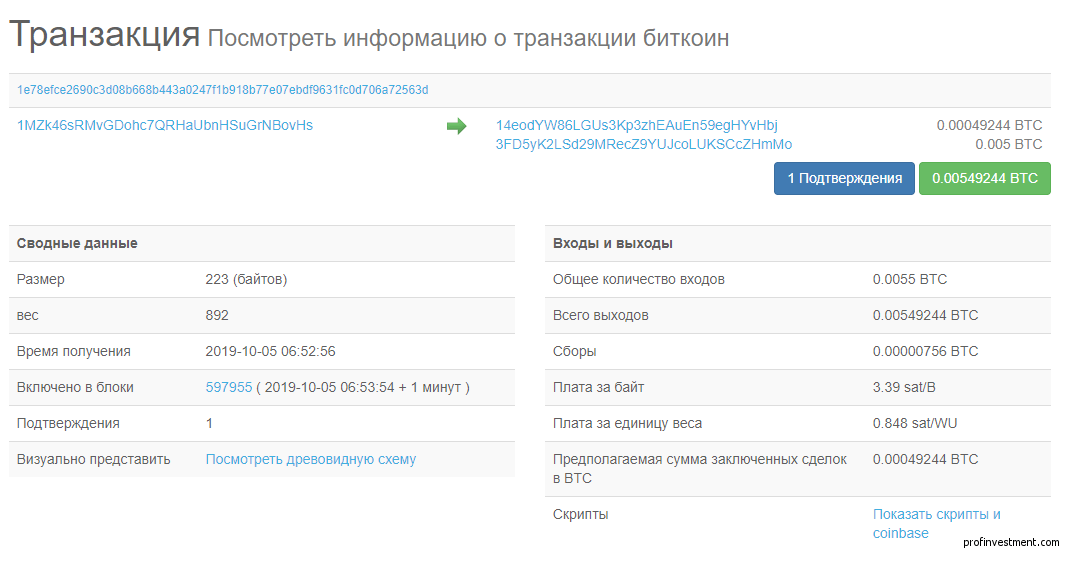The height and width of the screenshot is (563, 1074).
Task: Select the 'Транзакция' page title
Action: [x=105, y=34]
